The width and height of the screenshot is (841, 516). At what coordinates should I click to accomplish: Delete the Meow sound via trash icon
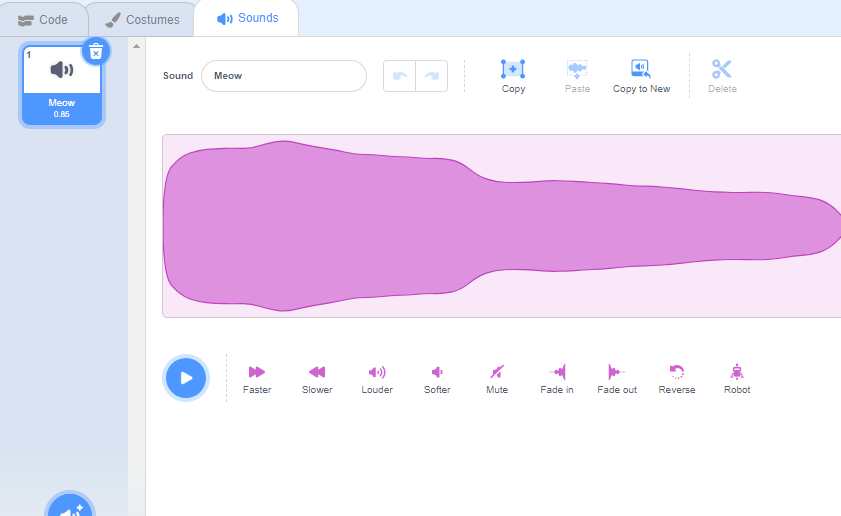(x=96, y=51)
